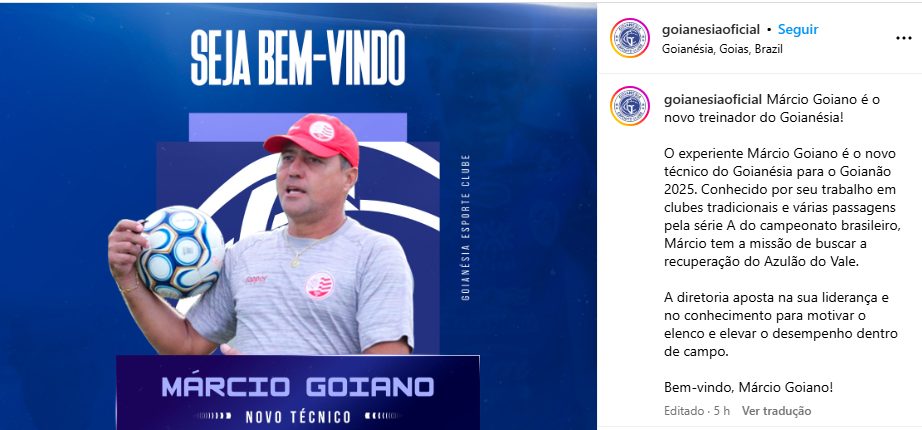Click the vertical GOIANÉSIA ESPORTE CLUBE text
This screenshot has height=430, width=922.
[466, 228]
